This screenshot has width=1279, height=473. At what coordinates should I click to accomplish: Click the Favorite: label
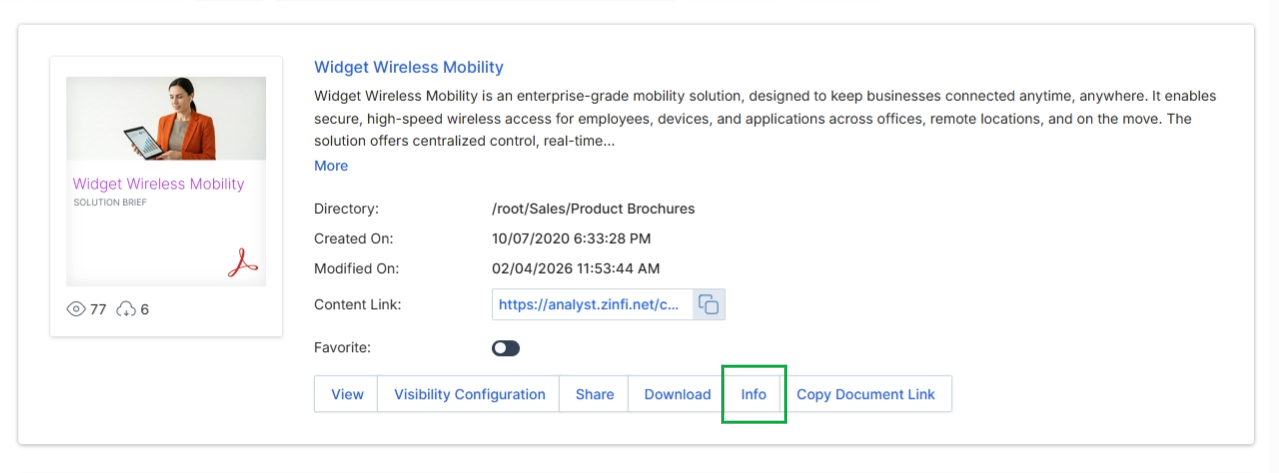pos(342,348)
